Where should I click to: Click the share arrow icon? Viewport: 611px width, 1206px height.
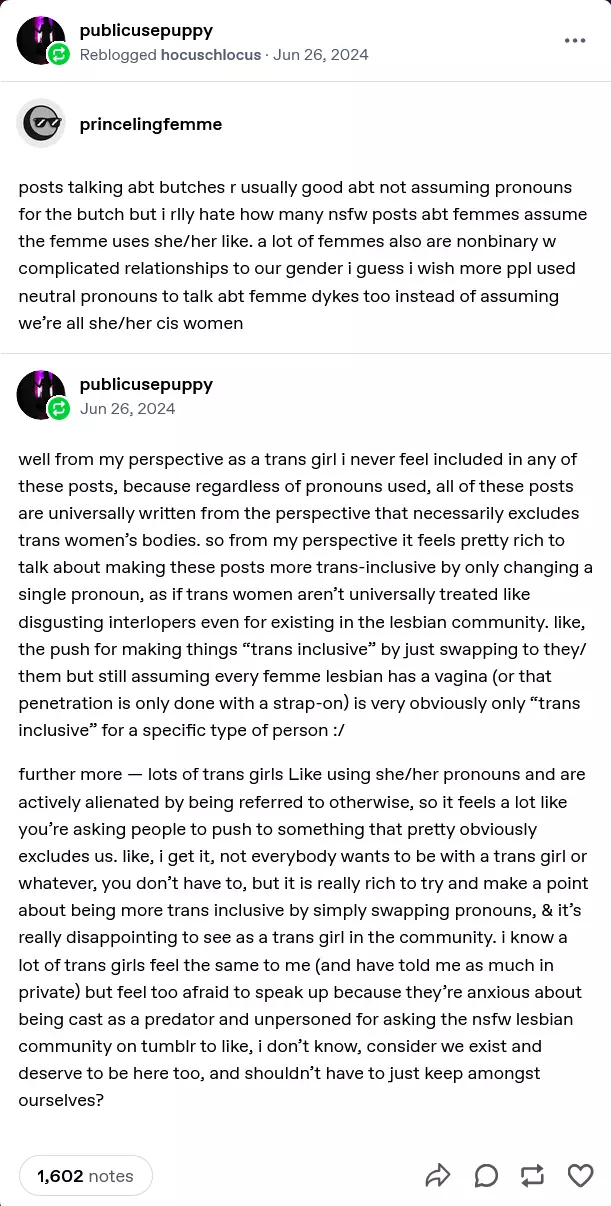click(438, 1176)
